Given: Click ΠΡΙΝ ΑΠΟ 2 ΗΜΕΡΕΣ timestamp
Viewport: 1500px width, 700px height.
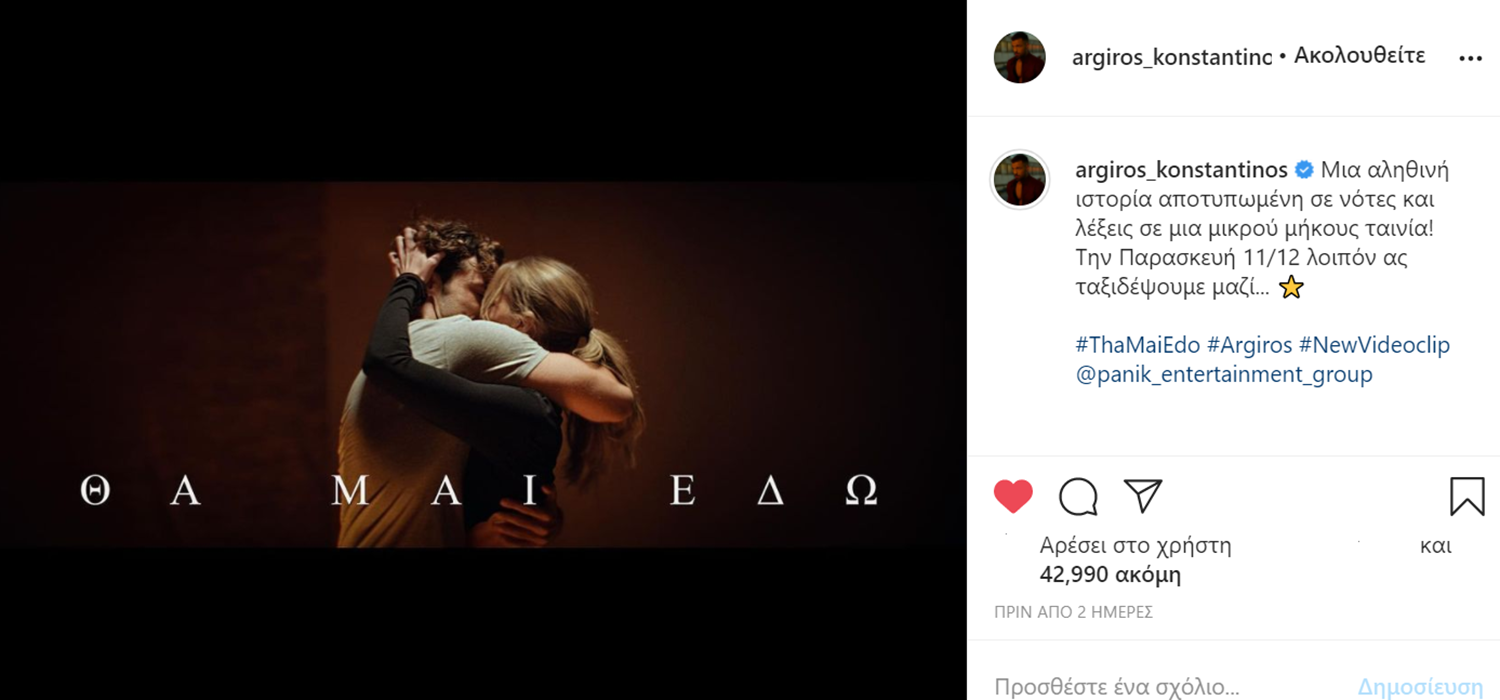Looking at the screenshot, I should (x=1073, y=612).
